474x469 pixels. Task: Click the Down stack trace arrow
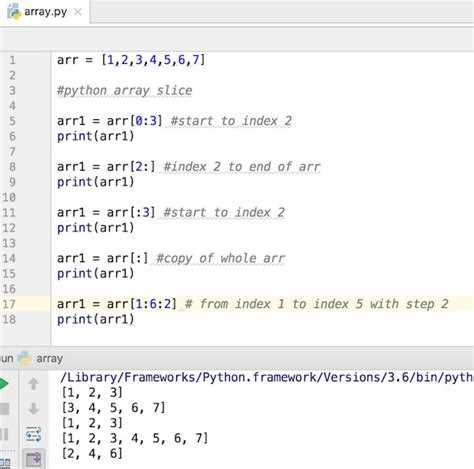coord(33,409)
